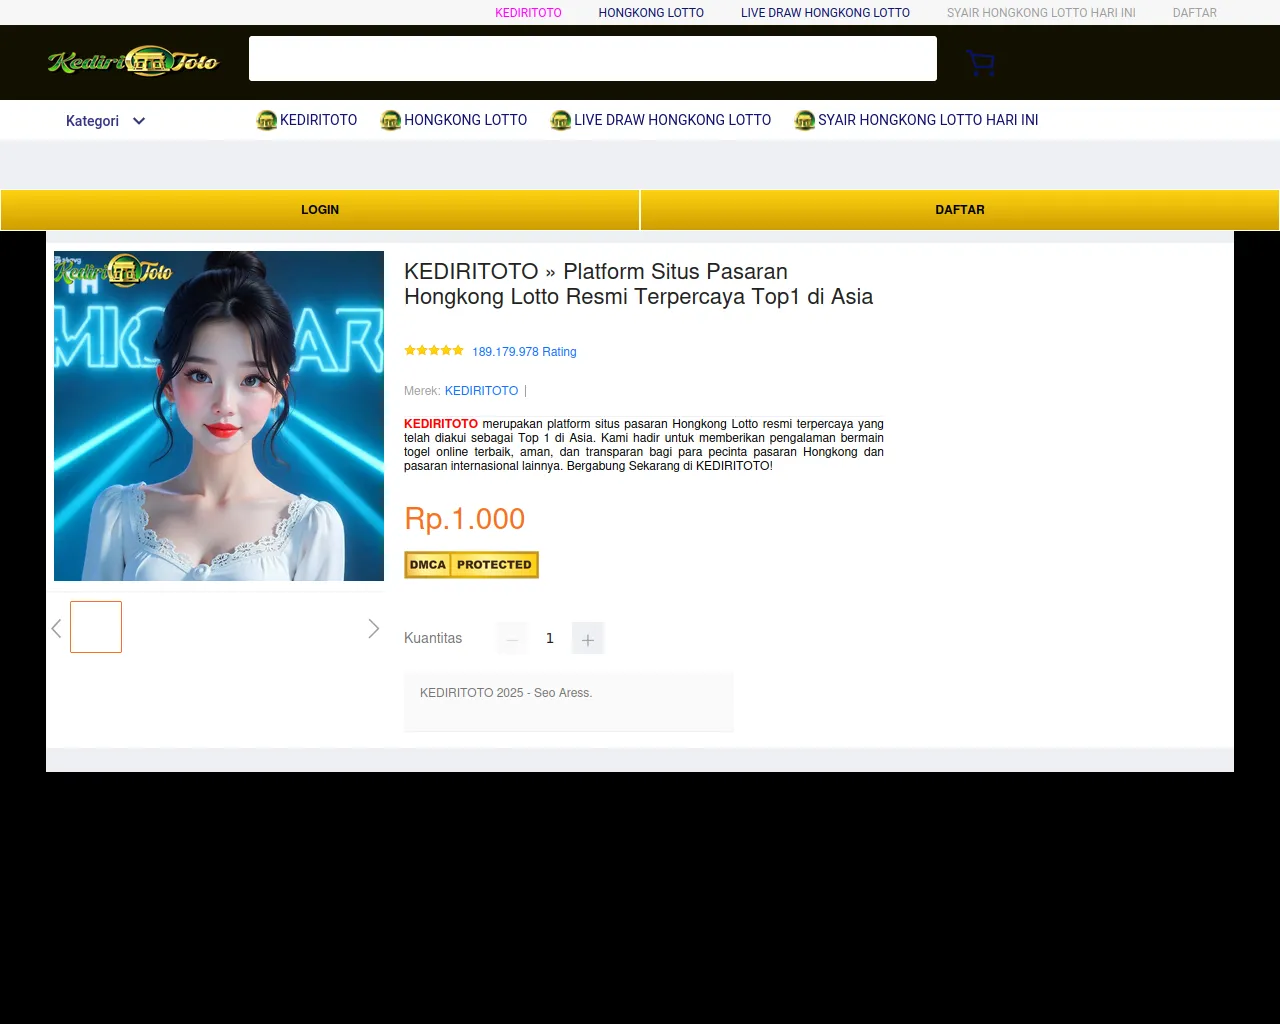The width and height of the screenshot is (1280, 1024).
Task: Open SYAIR HONGKONG LOTTO HARI INI in top bar
Action: pyautogui.click(x=1041, y=13)
